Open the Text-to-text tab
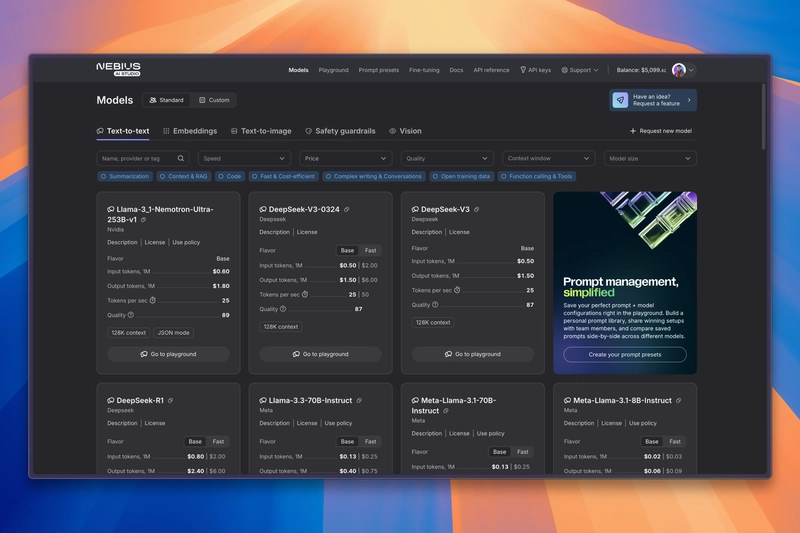This screenshot has height=533, width=800. (x=123, y=131)
